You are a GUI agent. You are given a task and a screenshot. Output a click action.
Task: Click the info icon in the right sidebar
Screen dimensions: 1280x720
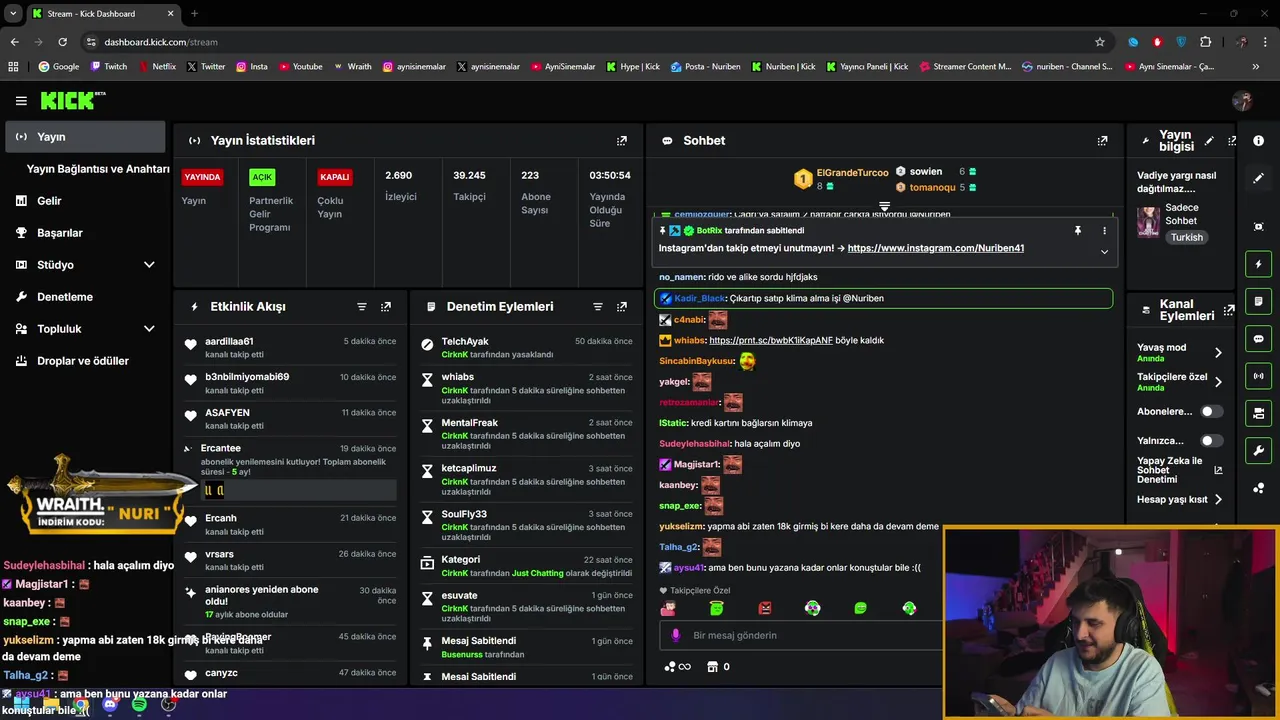(1259, 141)
